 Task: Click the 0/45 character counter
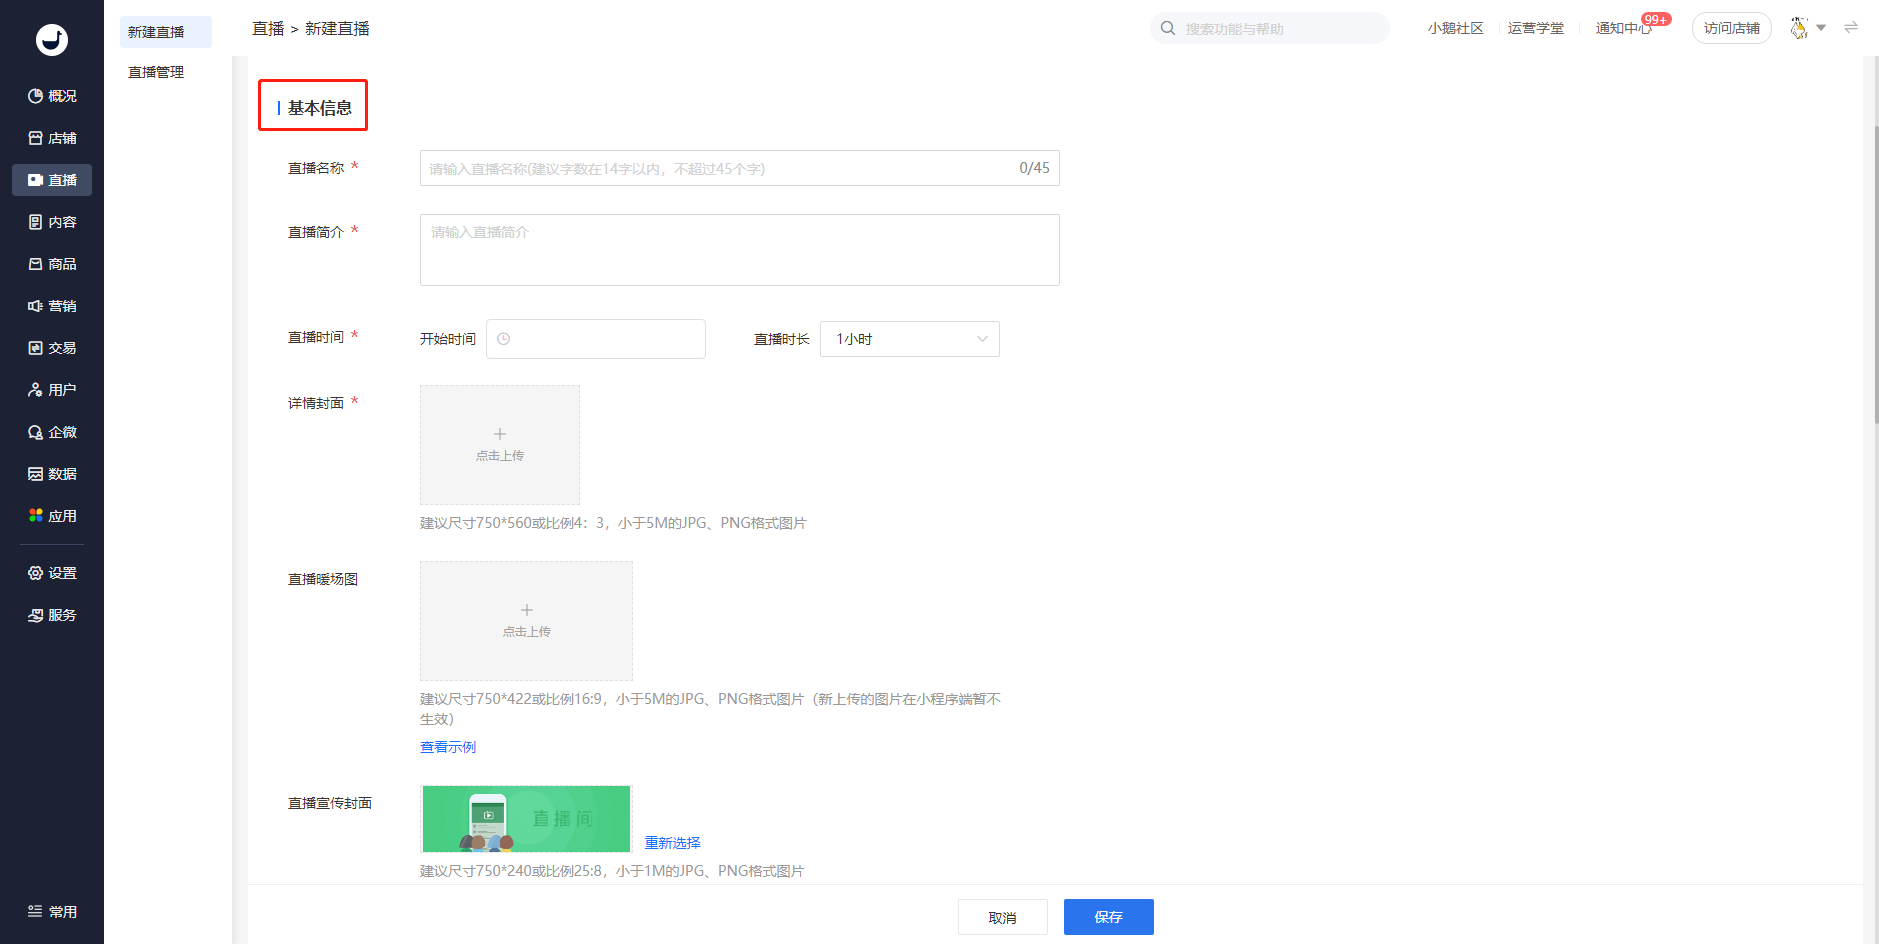click(x=1034, y=168)
